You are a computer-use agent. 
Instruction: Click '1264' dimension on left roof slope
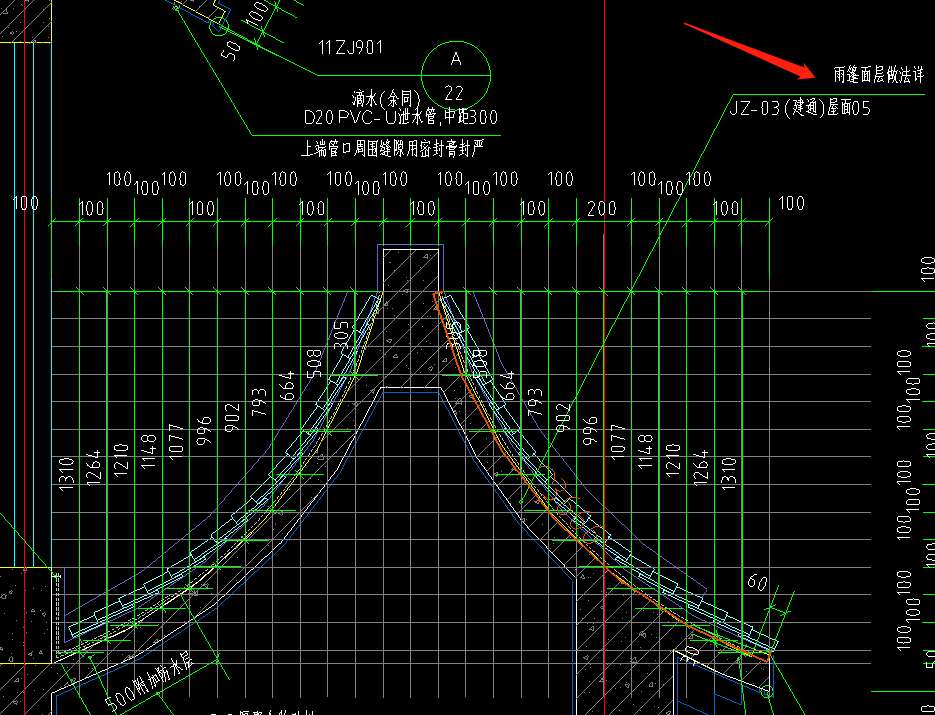pyautogui.click(x=93, y=468)
